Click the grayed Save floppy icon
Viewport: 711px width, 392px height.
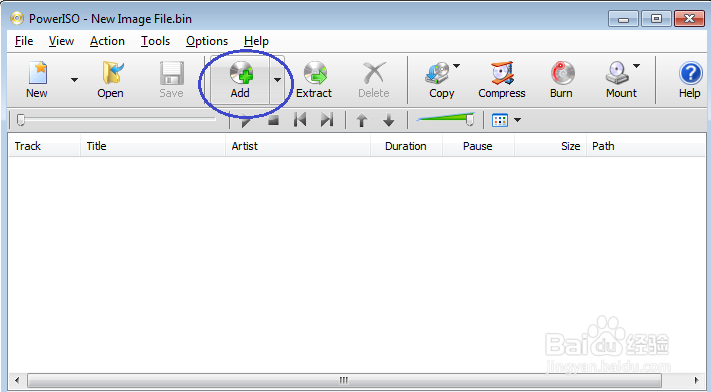tap(171, 73)
